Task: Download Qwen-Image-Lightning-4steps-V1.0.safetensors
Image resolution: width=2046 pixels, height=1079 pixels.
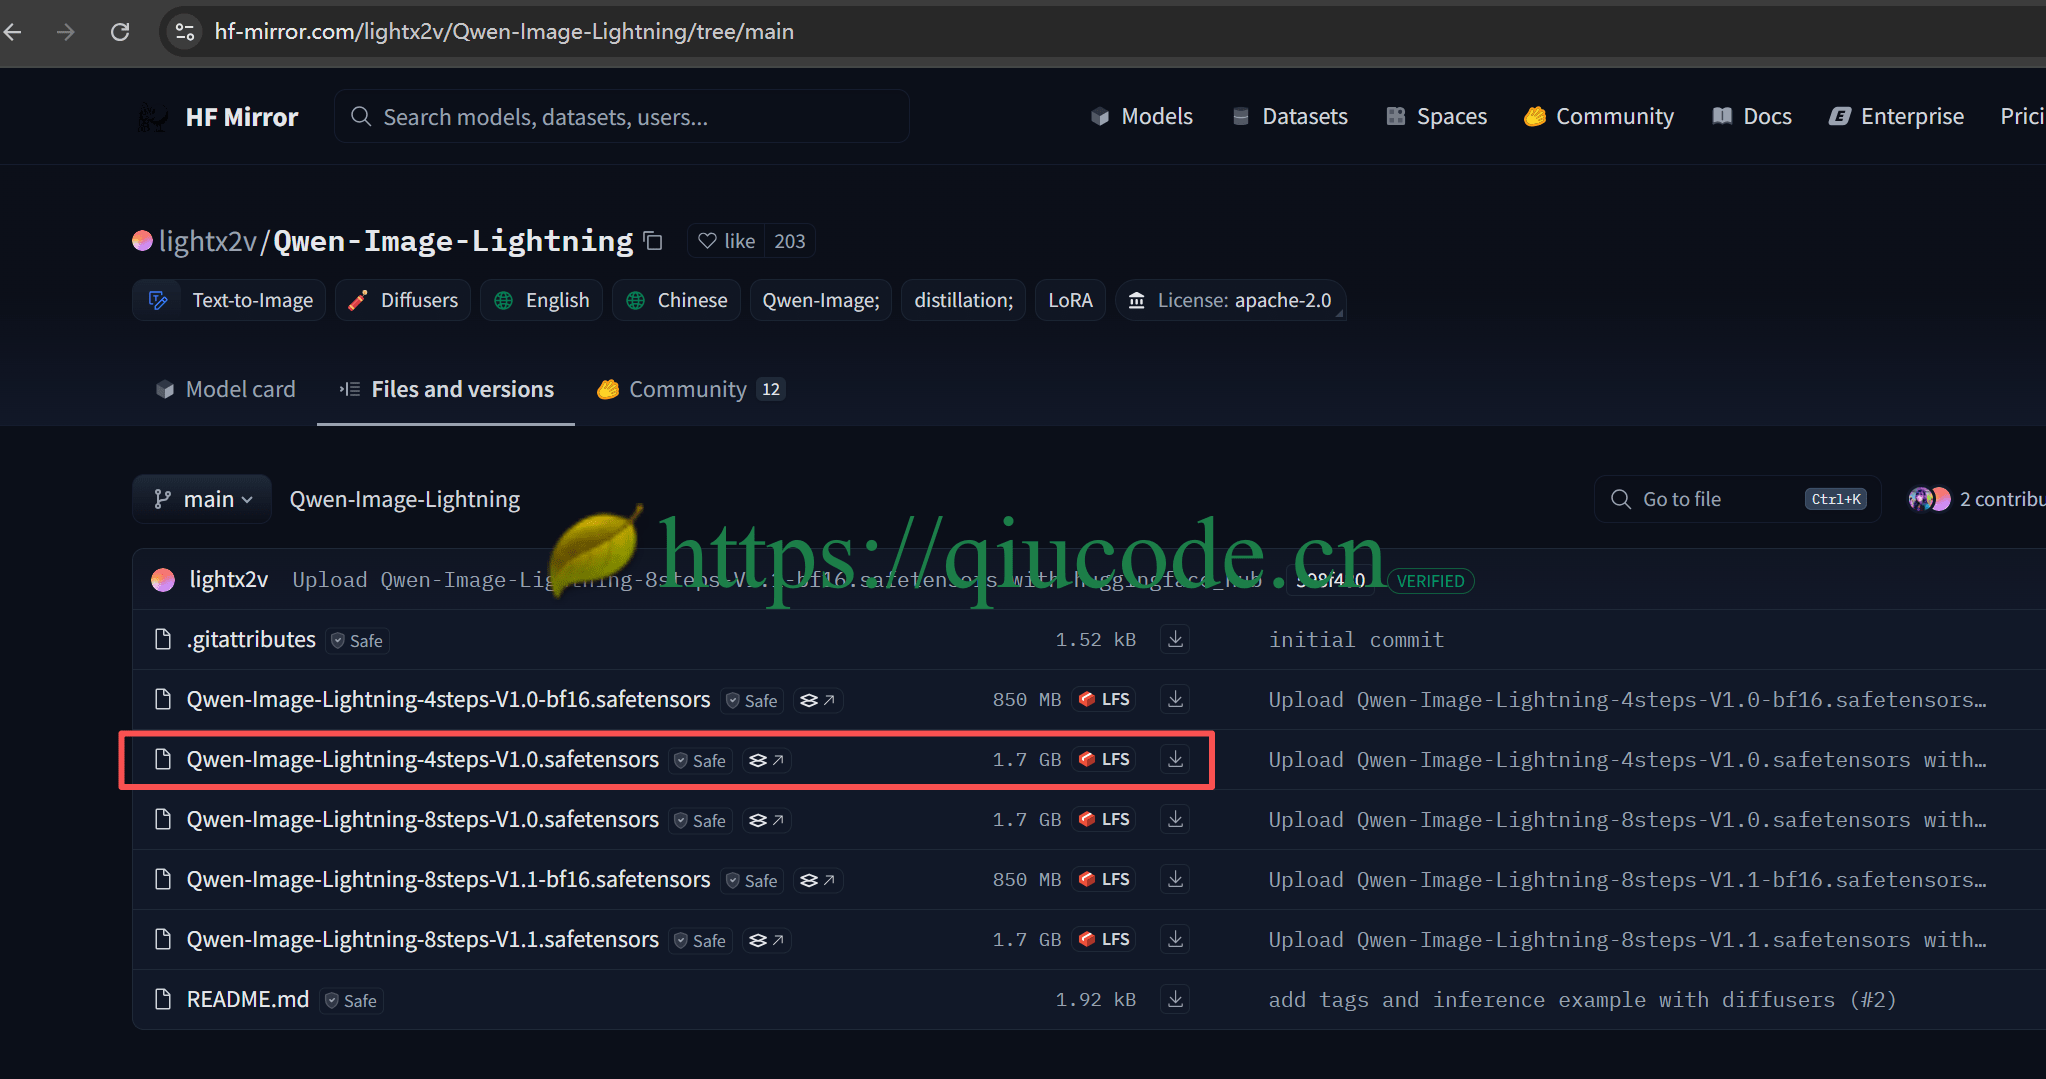Action: point(1176,759)
